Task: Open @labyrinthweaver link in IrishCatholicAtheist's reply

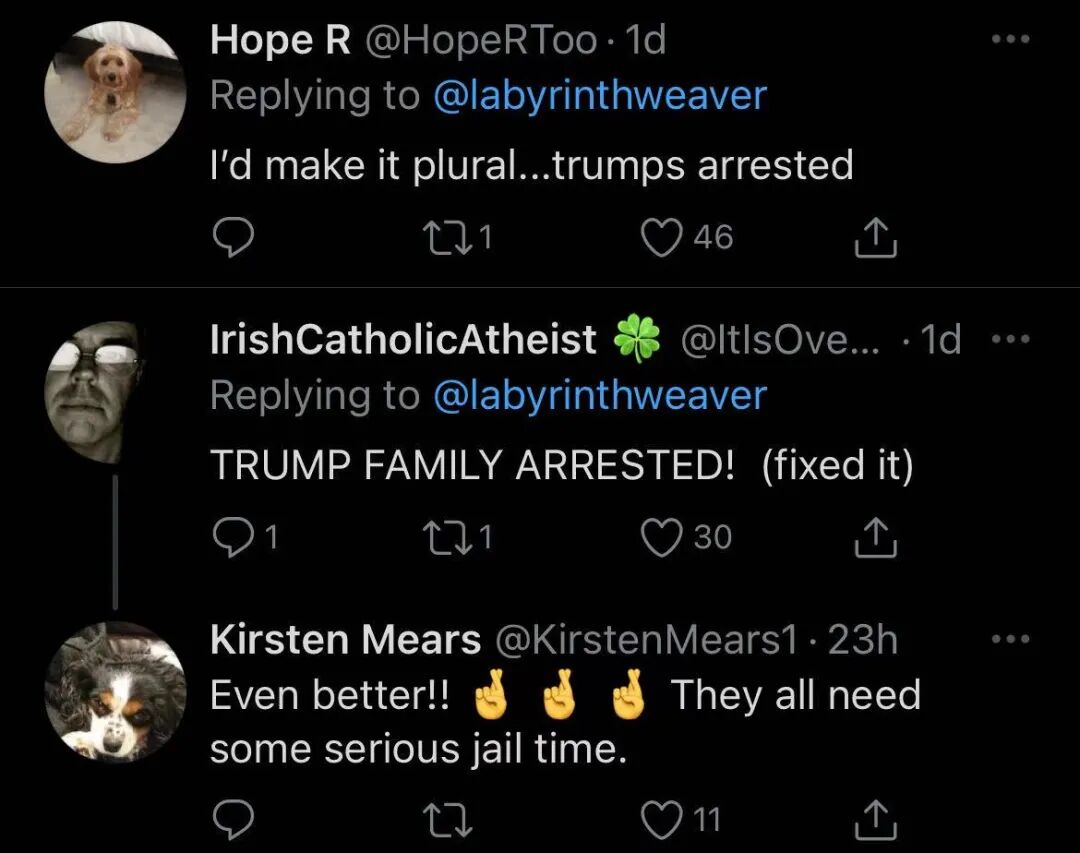Action: pos(600,396)
